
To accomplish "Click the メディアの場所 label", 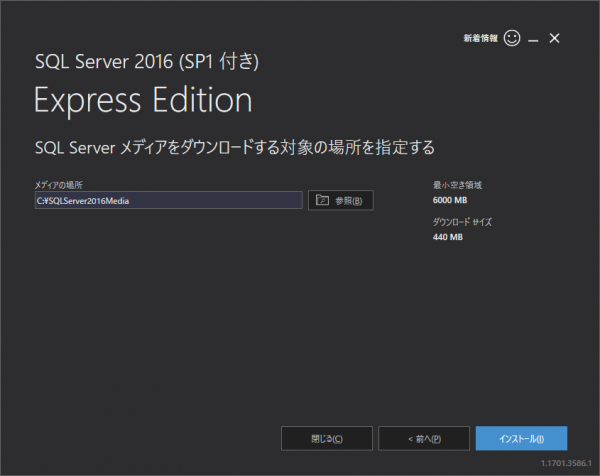I will (x=59, y=185).
